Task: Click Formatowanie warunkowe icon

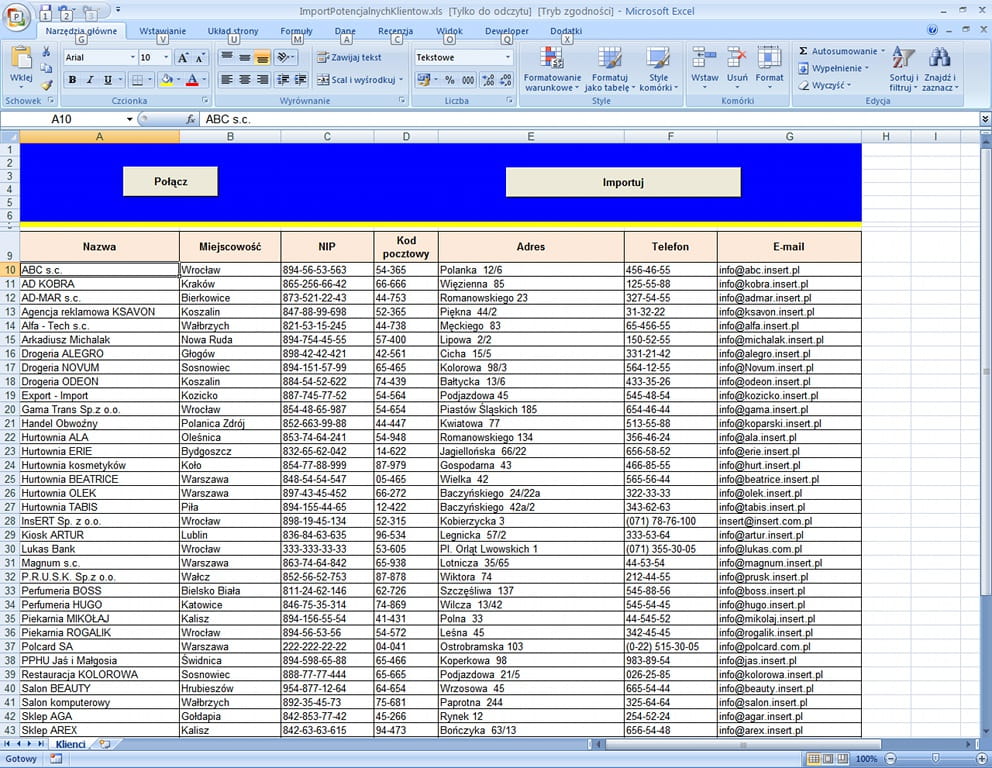Action: click(551, 59)
